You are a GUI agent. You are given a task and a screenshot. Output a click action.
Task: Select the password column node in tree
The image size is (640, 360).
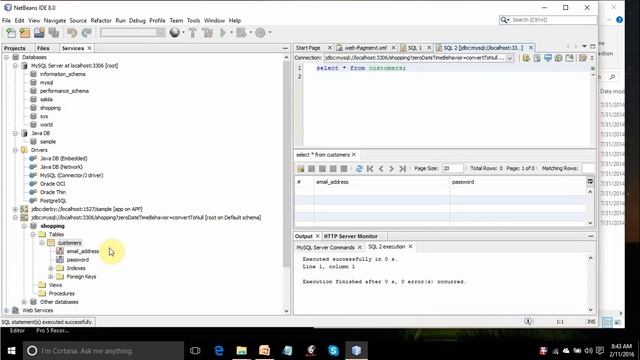pos(78,260)
